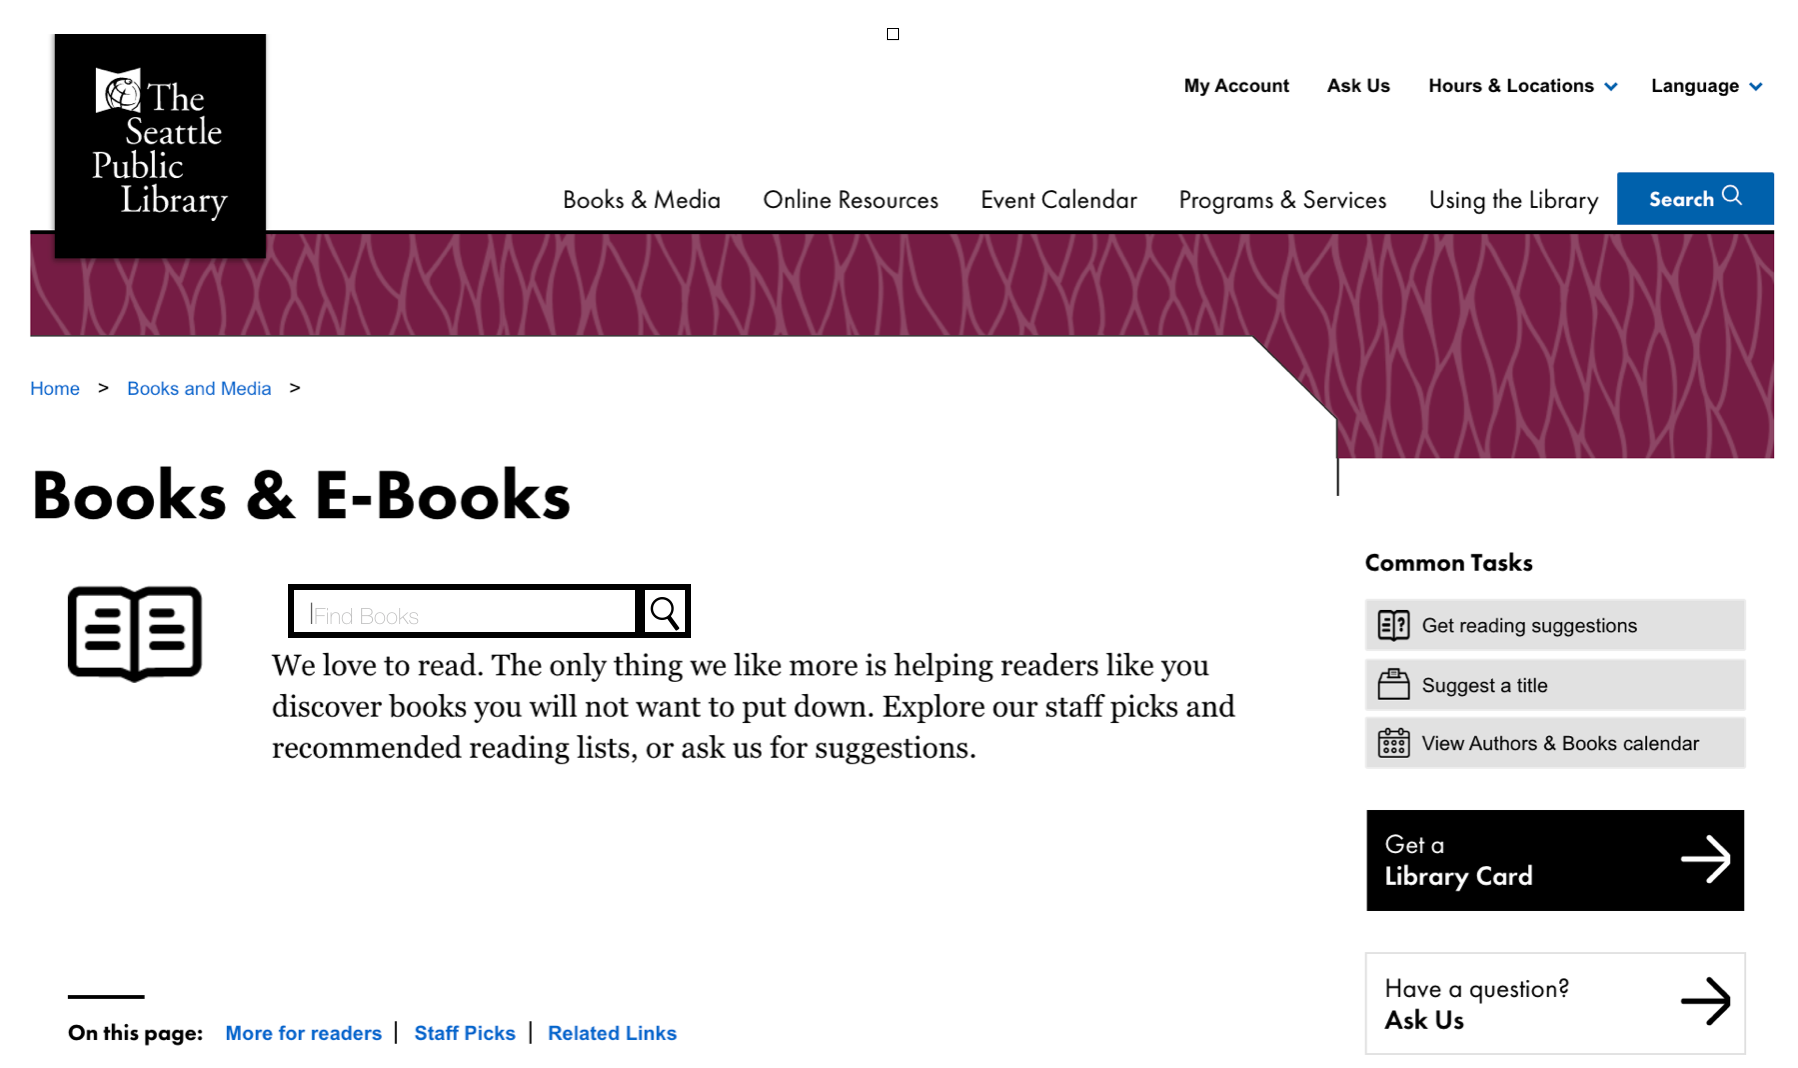This screenshot has height=1068, width=1798.
Task: Click the open book icon
Action: (135, 633)
